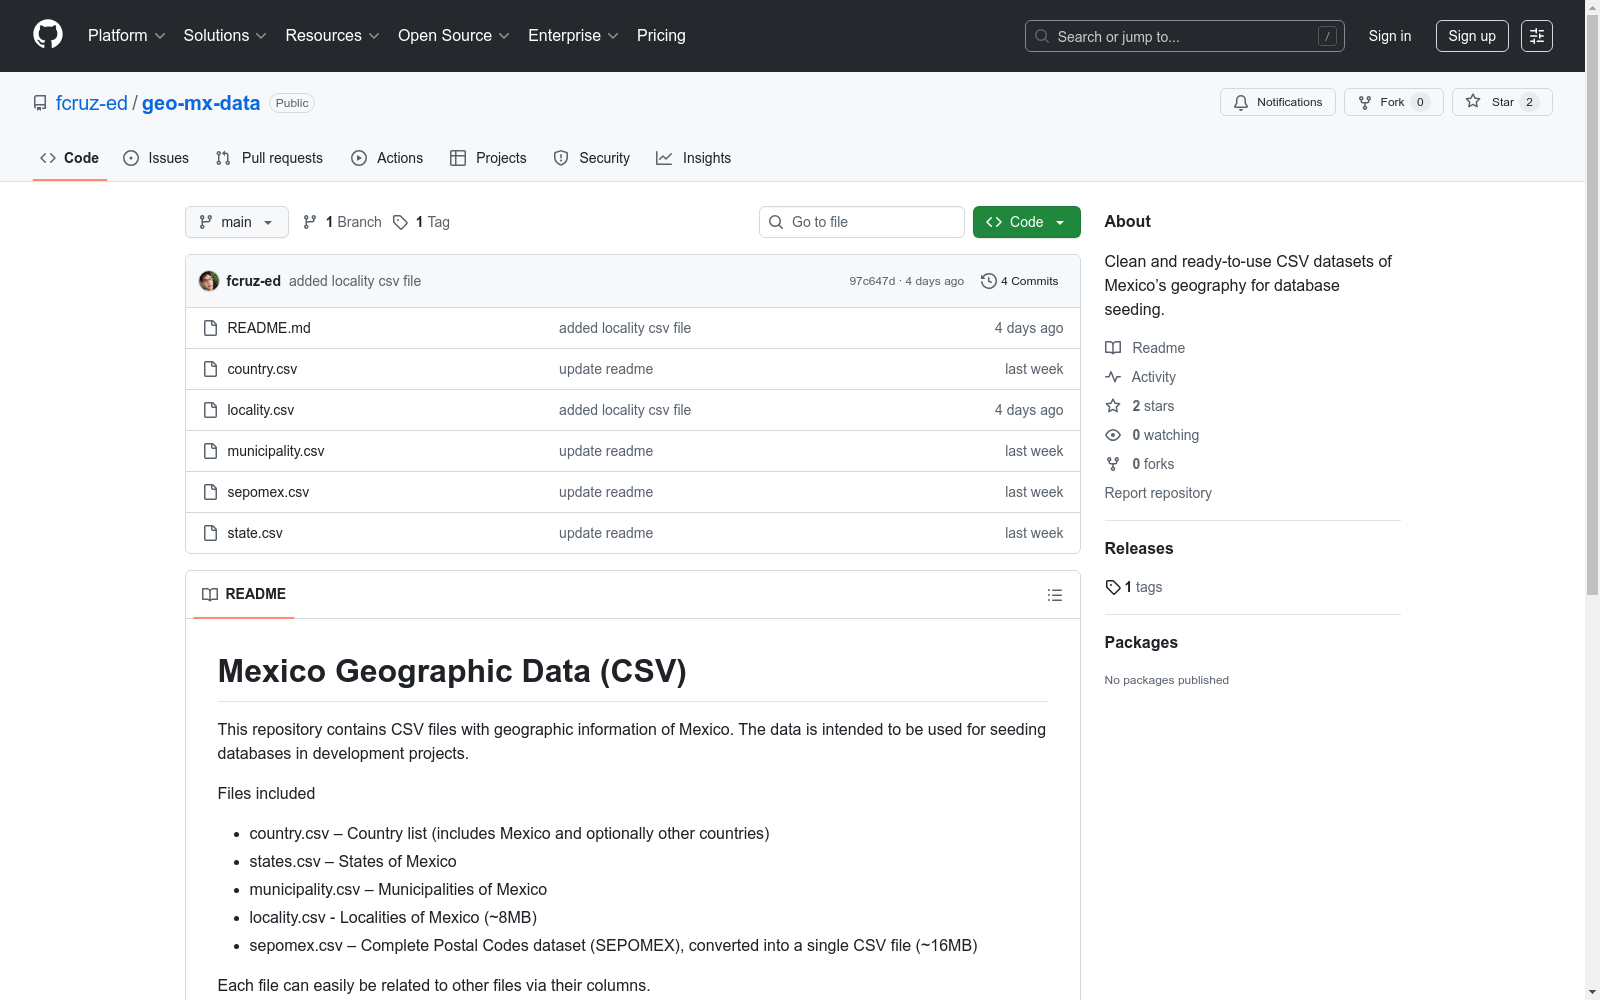Star the geo-mx-data repository

pyautogui.click(x=1500, y=102)
